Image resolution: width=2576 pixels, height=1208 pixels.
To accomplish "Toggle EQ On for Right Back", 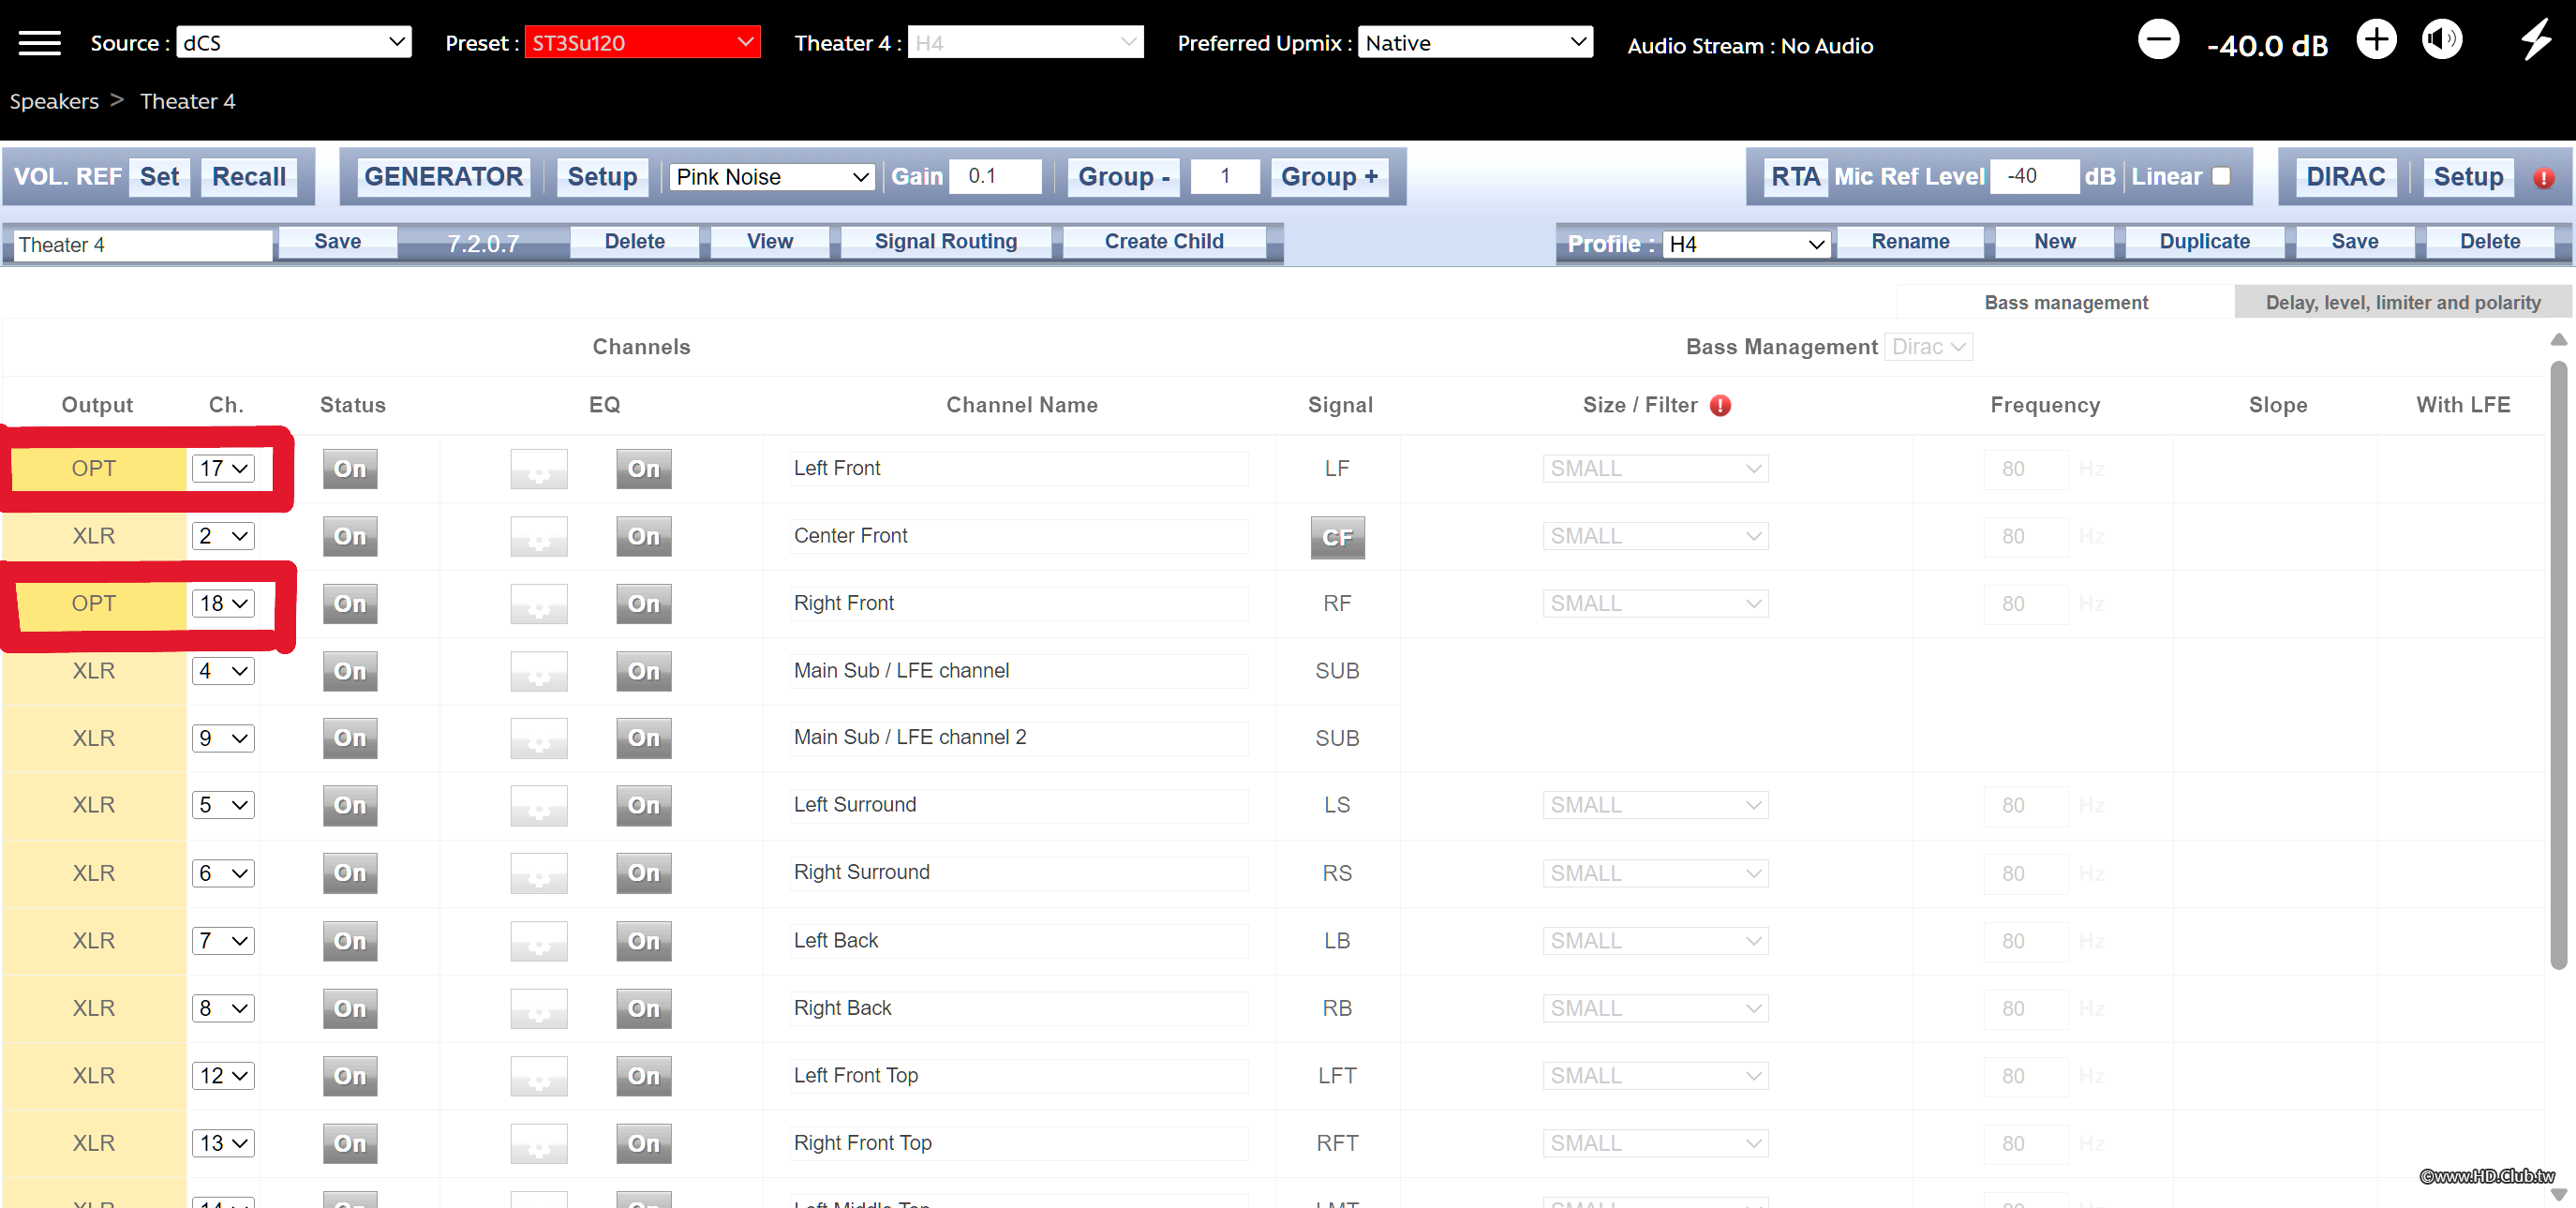I will (643, 1009).
